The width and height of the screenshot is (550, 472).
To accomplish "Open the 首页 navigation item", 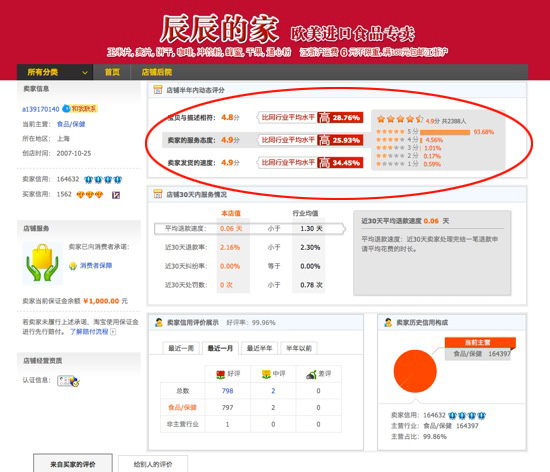I will tap(112, 72).
